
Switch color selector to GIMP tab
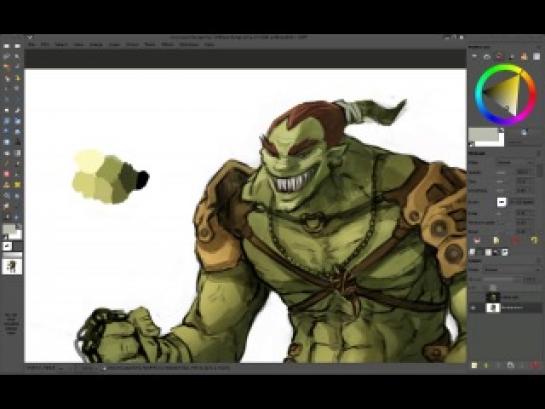(474, 56)
